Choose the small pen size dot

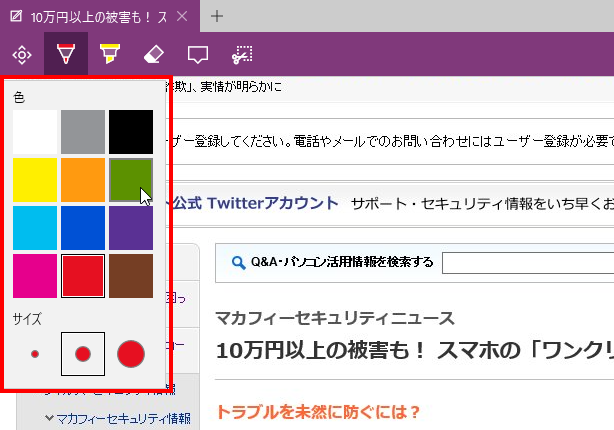tap(35, 353)
